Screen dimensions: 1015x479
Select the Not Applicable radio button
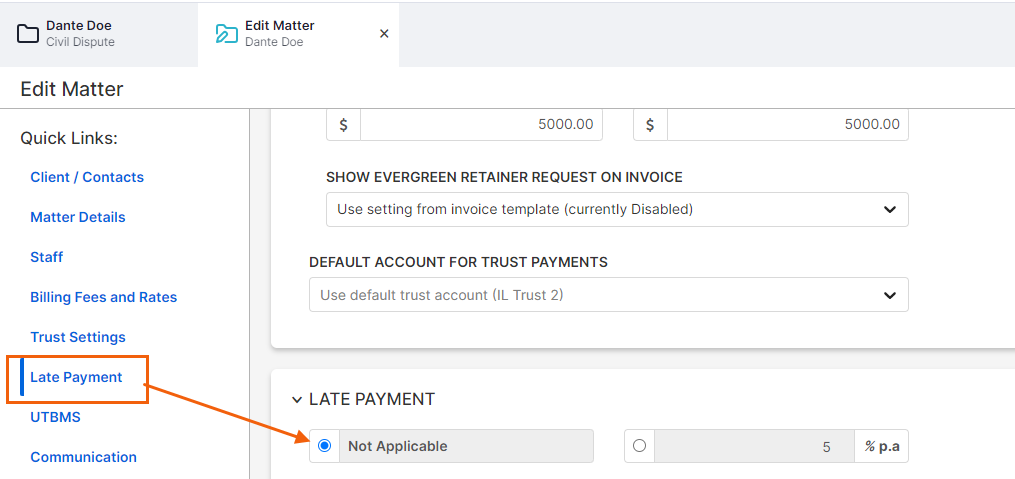coord(325,446)
